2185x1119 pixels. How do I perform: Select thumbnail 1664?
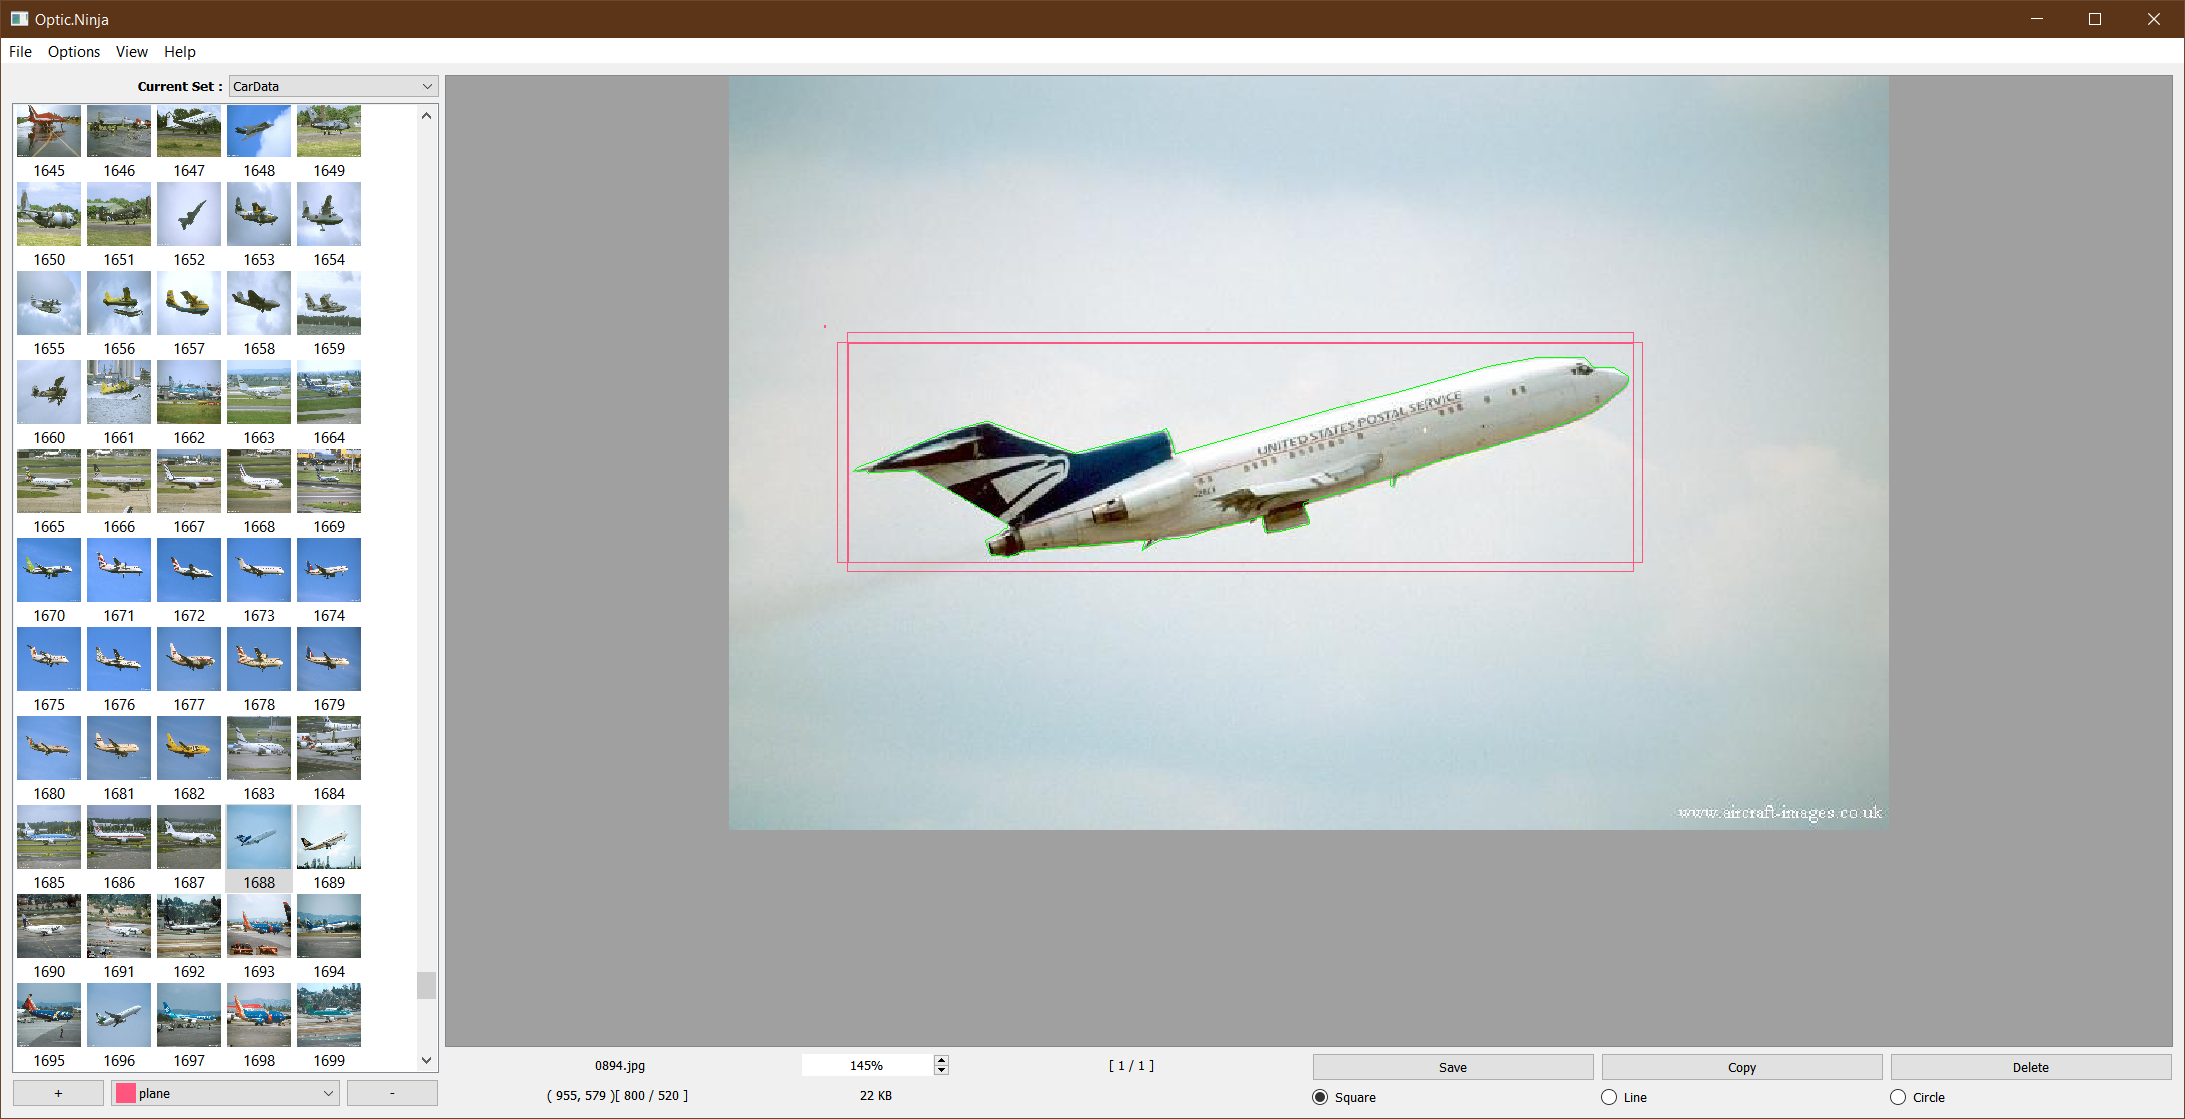pyautogui.click(x=329, y=392)
